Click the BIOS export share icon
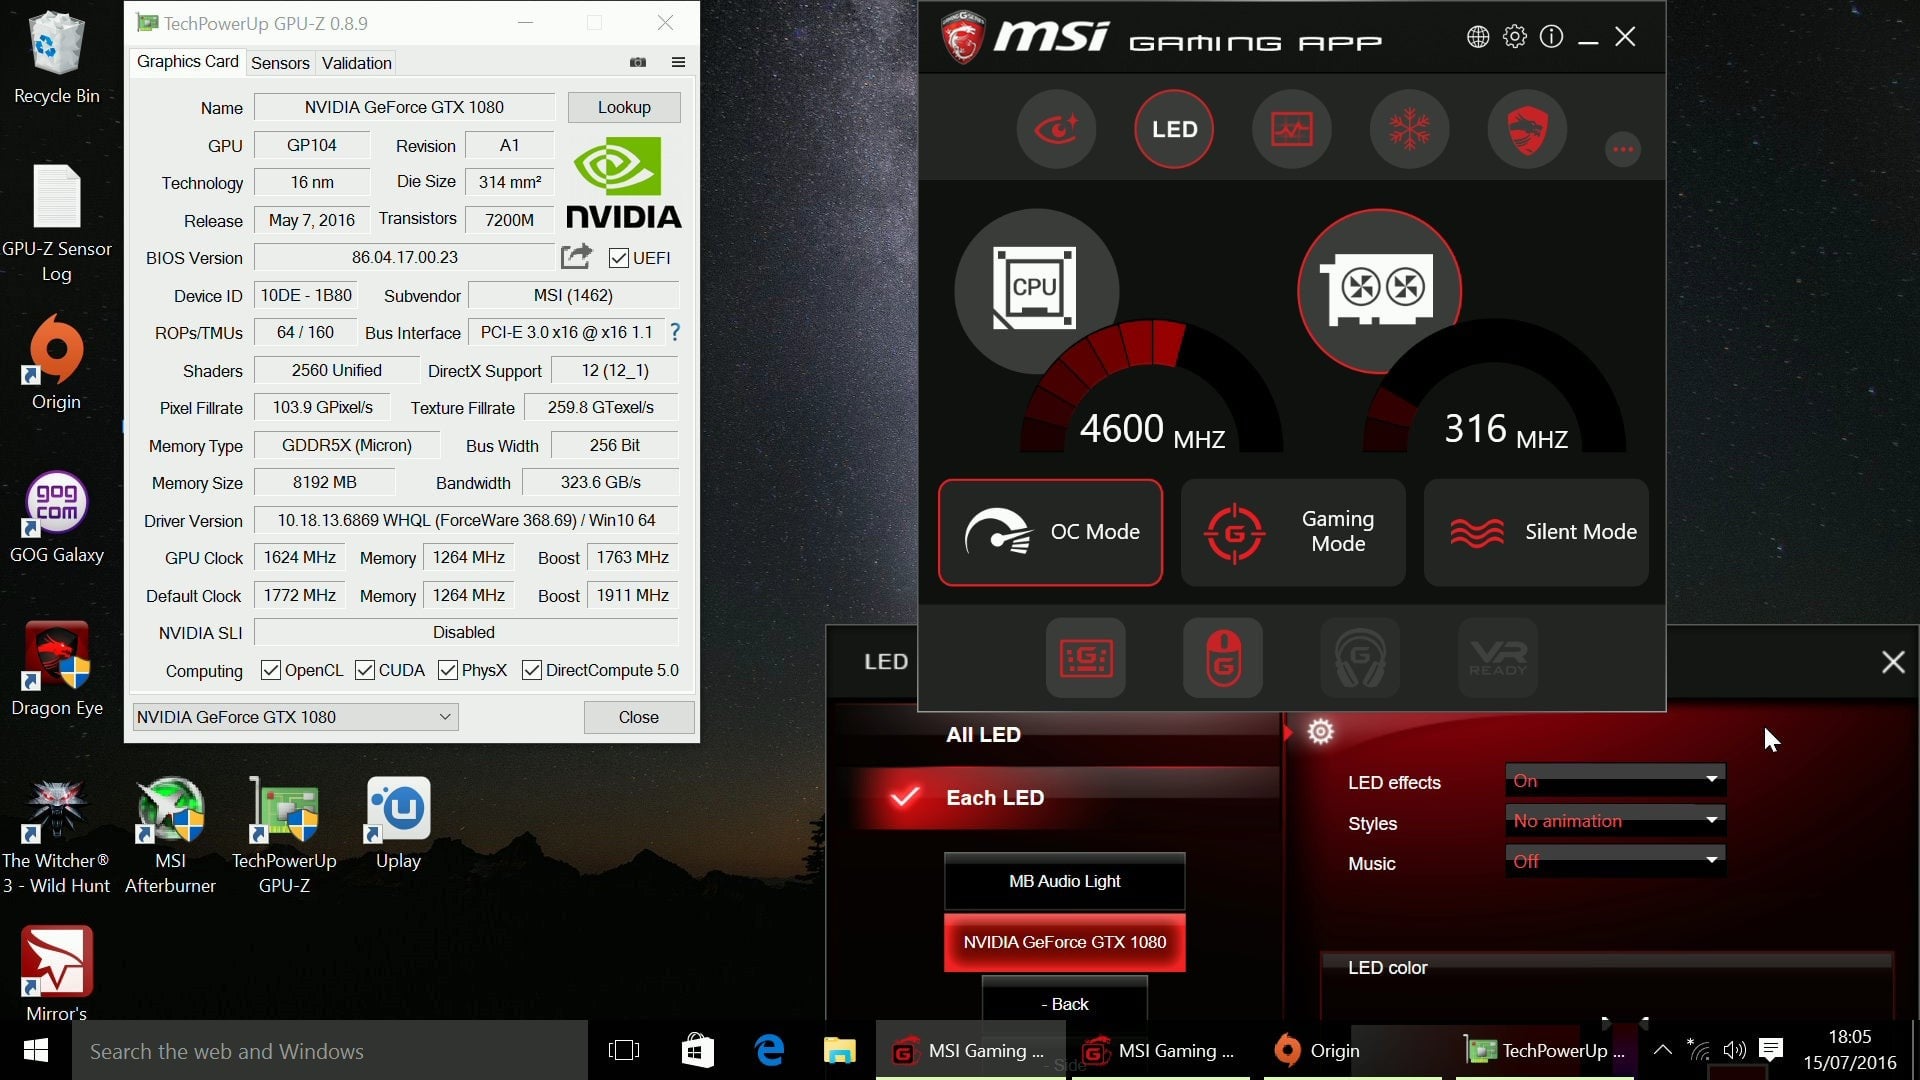The width and height of the screenshot is (1920, 1080). click(x=576, y=257)
